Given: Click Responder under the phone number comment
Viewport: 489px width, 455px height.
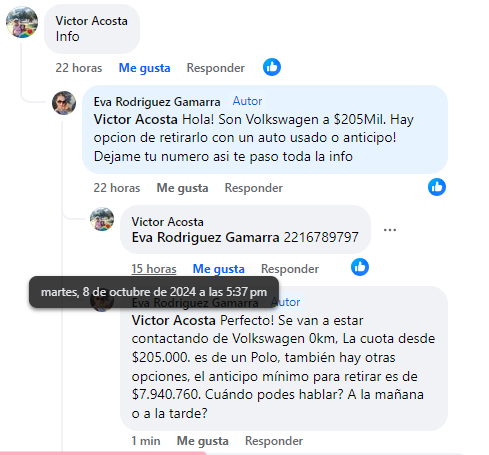Looking at the screenshot, I should (x=290, y=269).
